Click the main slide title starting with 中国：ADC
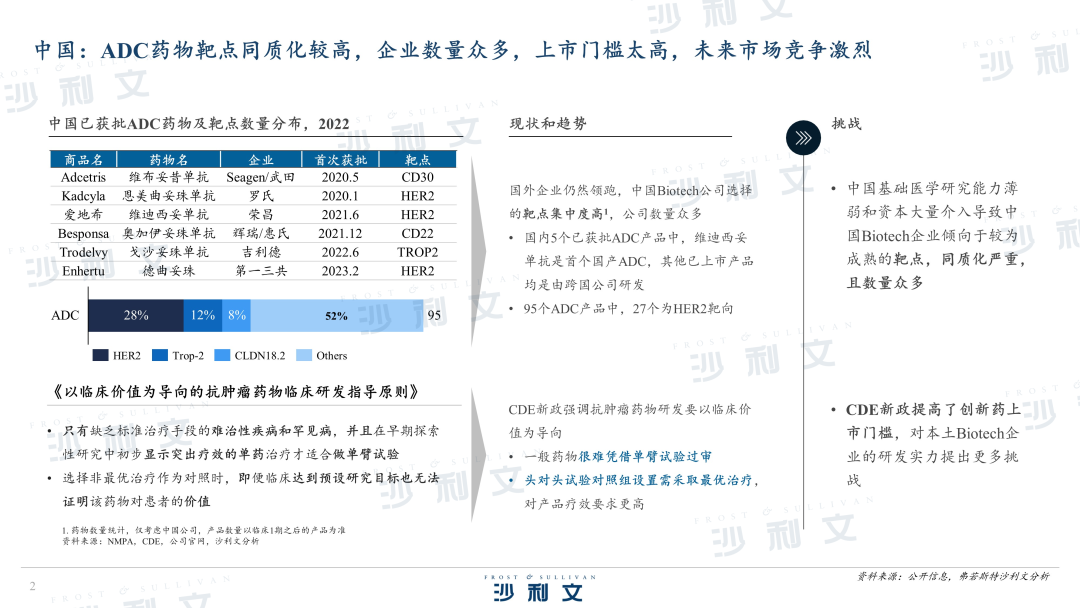Image resolution: width=1080 pixels, height=608 pixels. (x=453, y=50)
